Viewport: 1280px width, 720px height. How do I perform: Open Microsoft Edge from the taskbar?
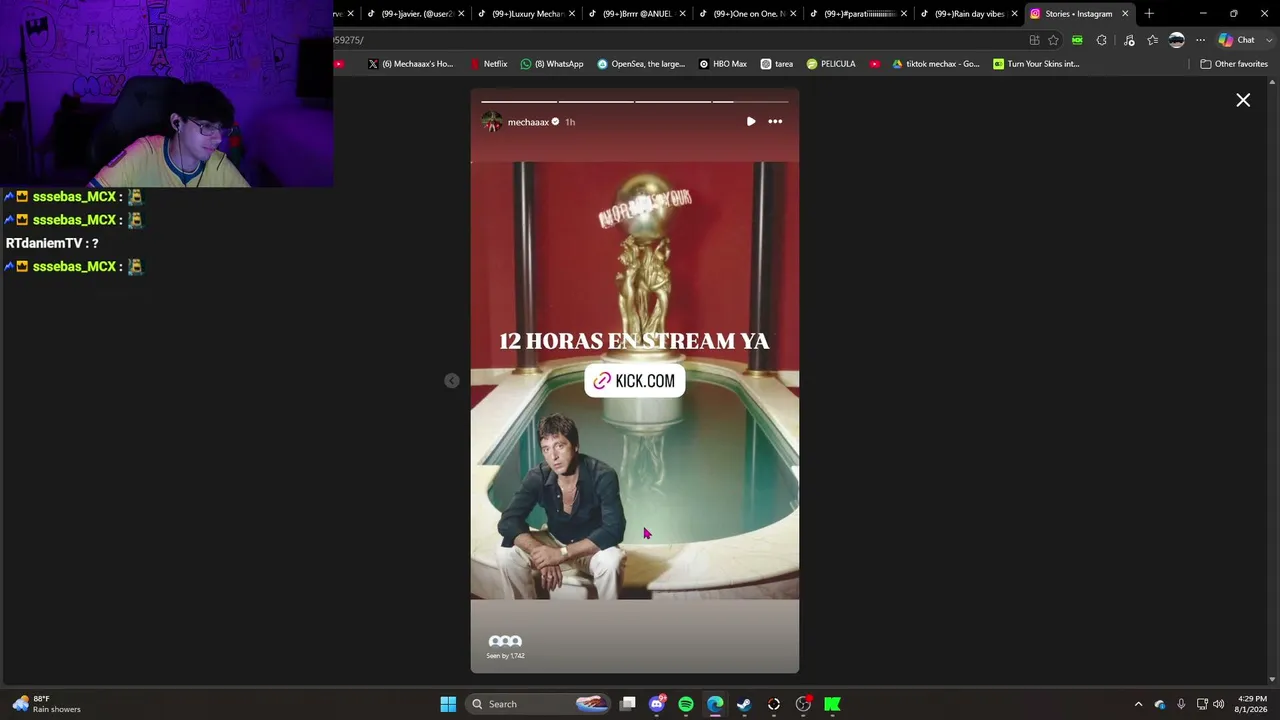pos(715,704)
